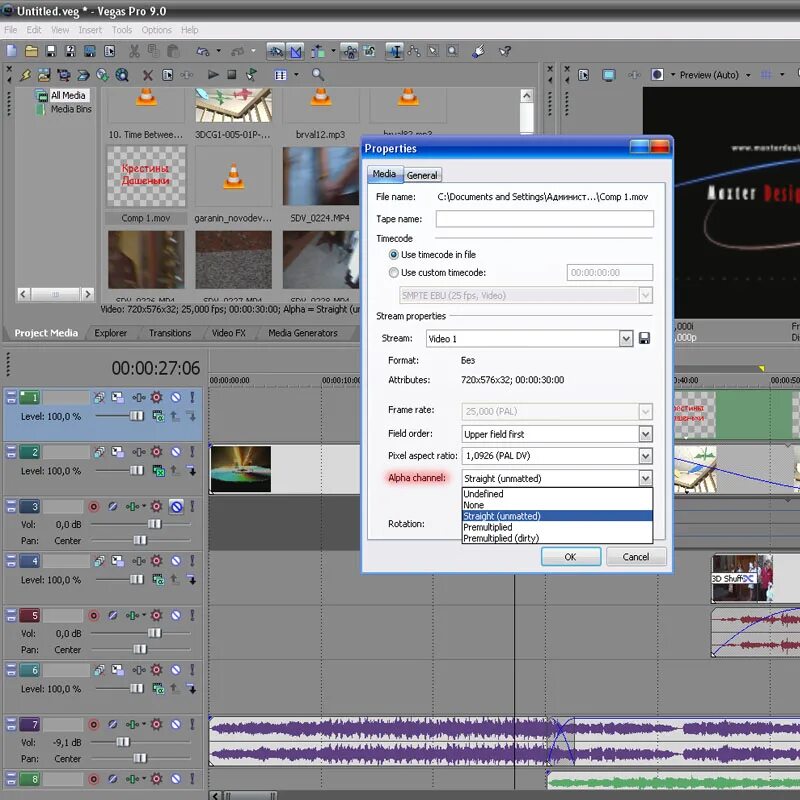Open the Tools menu
Screen dimensions: 800x800
pos(122,30)
